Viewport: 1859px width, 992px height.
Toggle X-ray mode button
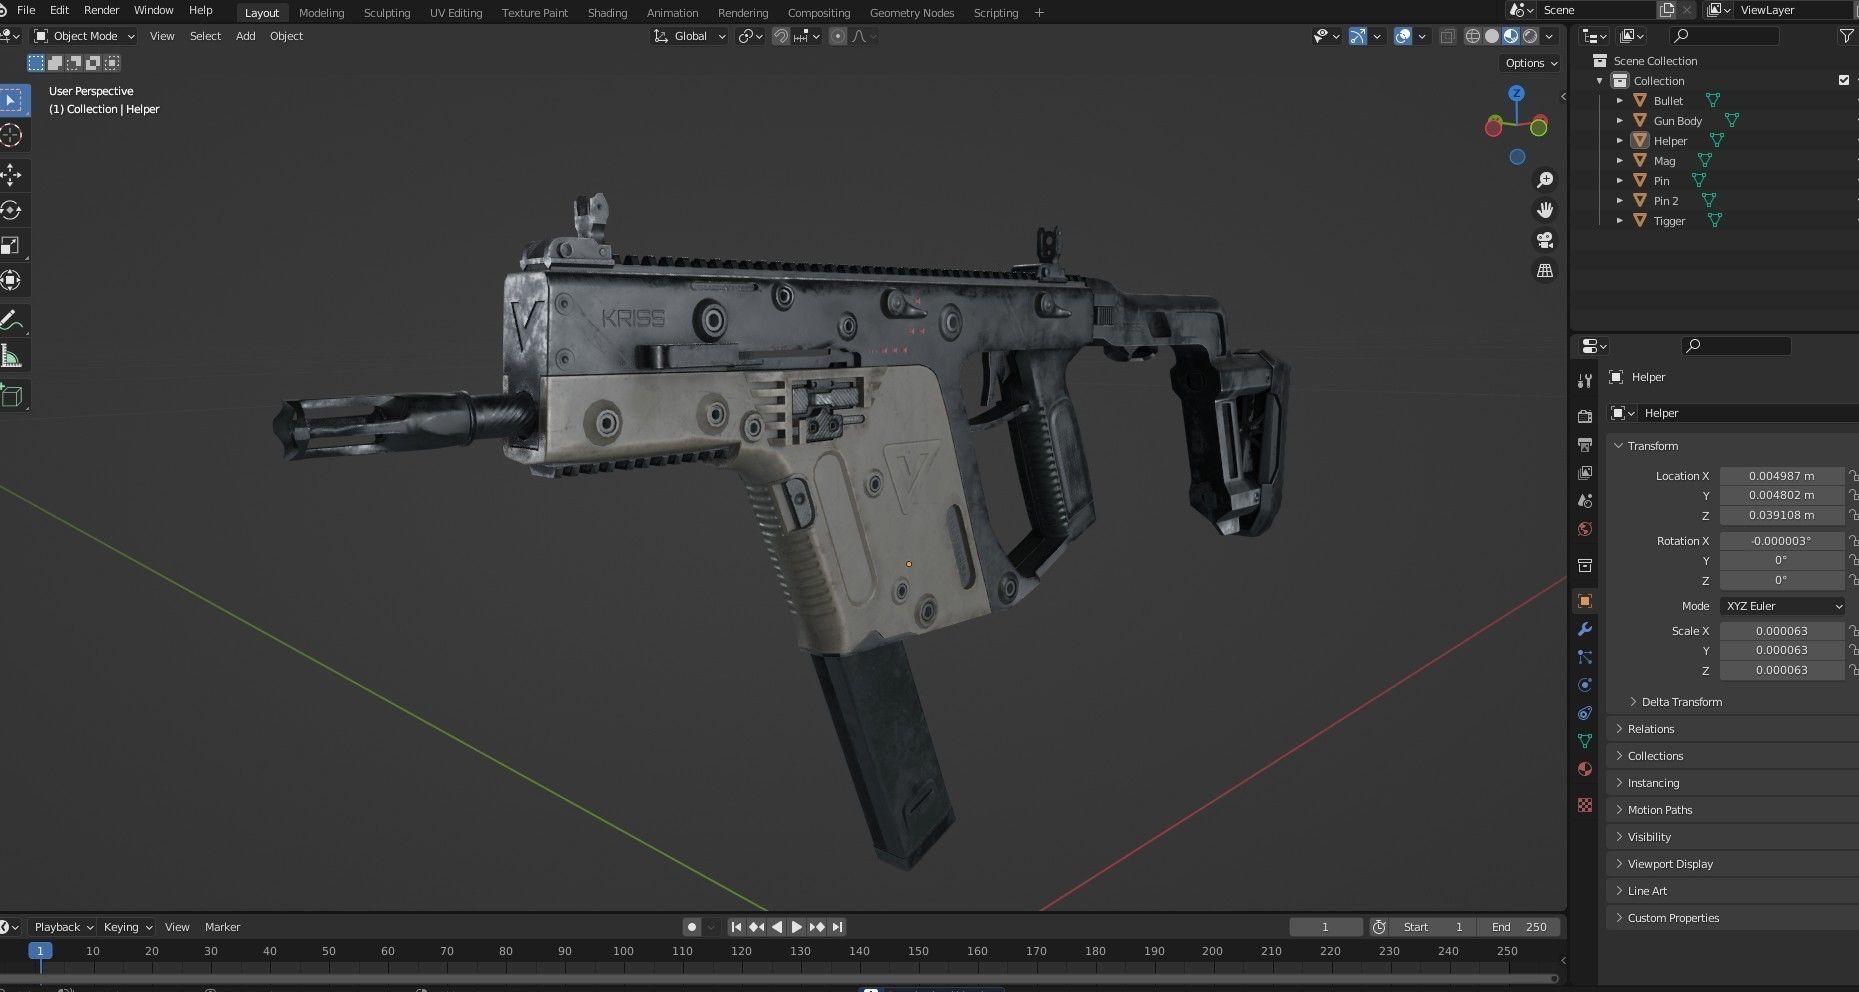[x=1447, y=36]
